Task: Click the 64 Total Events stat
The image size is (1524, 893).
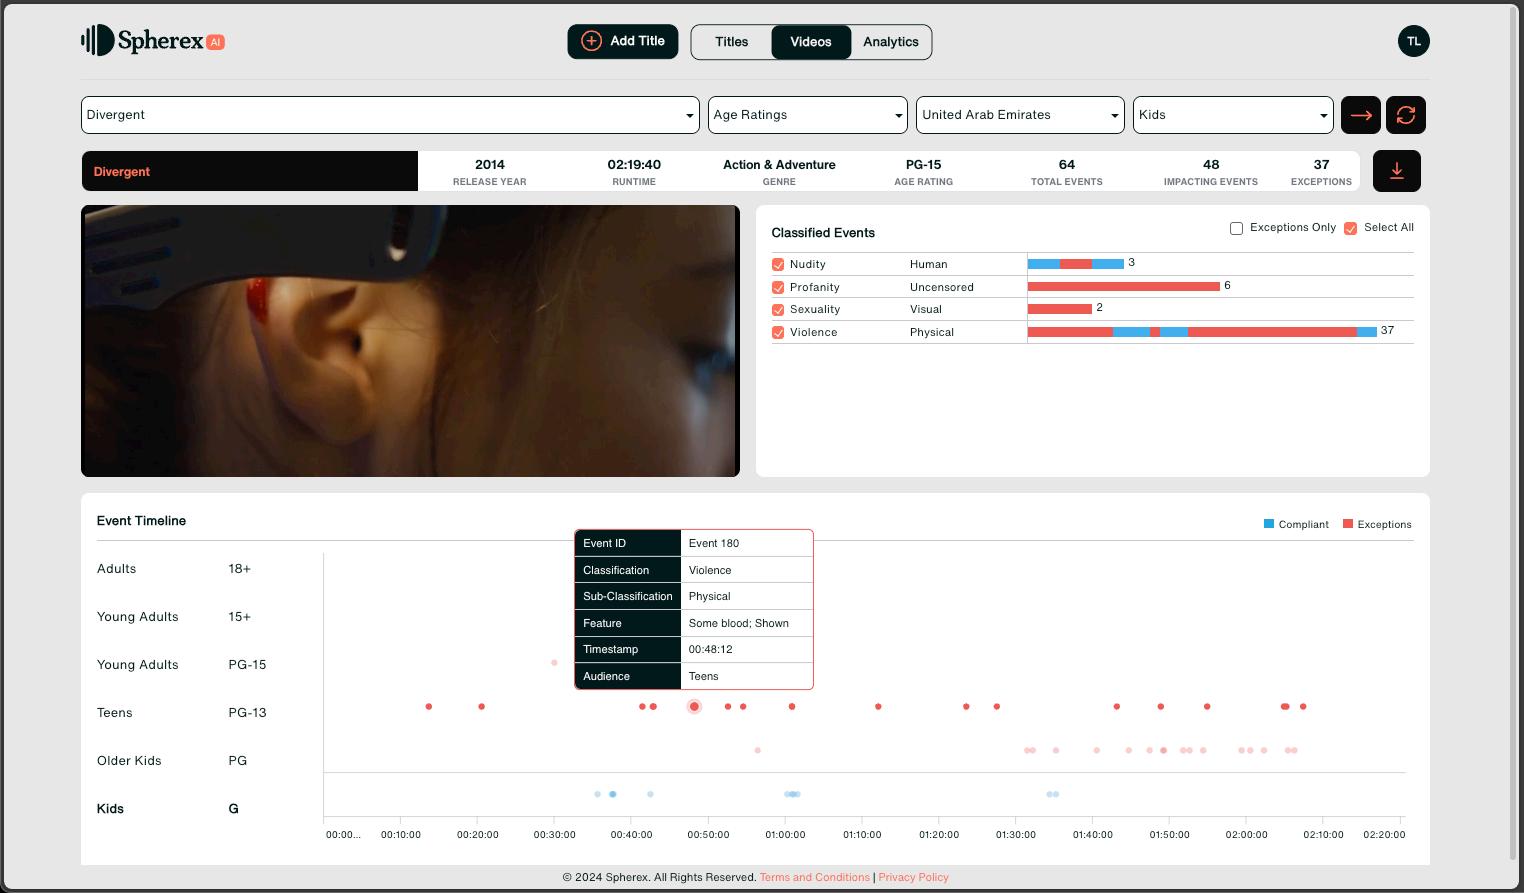Action: (1067, 171)
